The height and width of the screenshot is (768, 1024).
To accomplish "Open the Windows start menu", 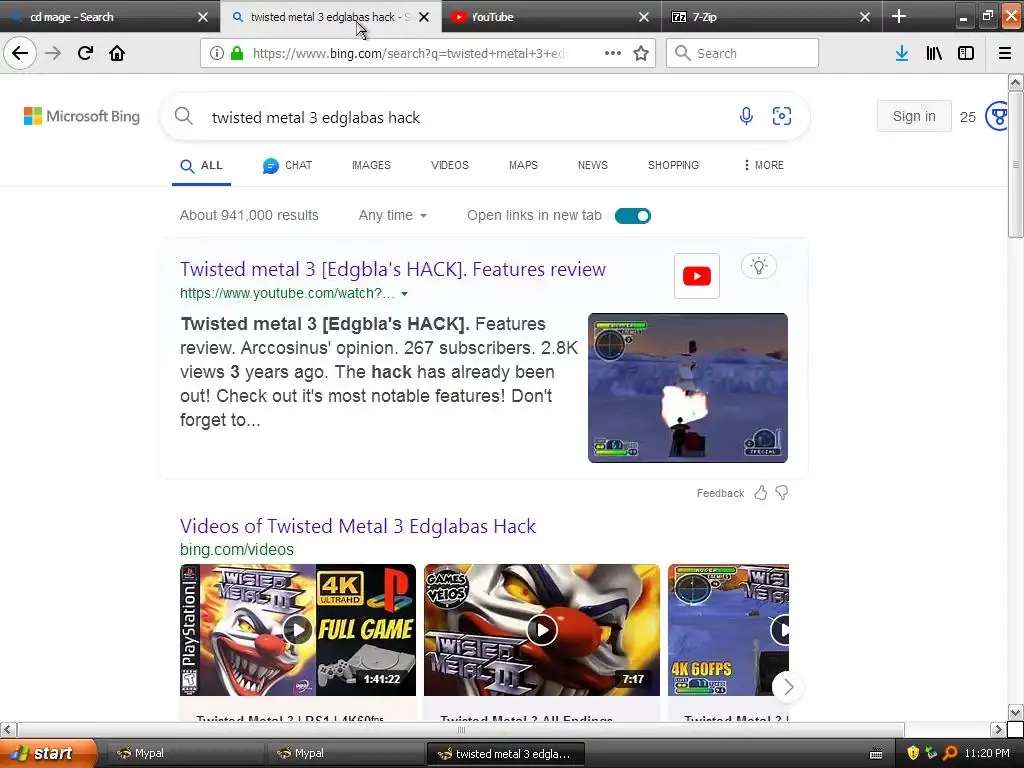I will 48,754.
